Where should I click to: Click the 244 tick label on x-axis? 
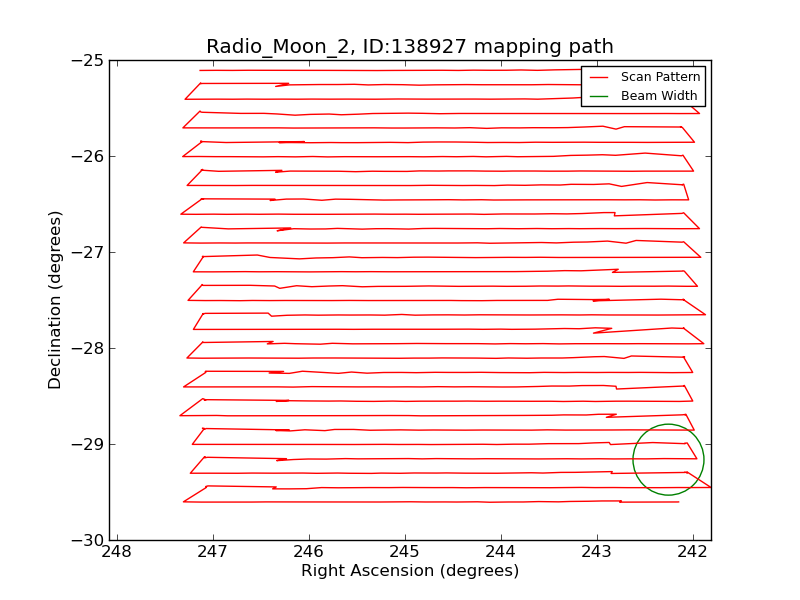501,552
